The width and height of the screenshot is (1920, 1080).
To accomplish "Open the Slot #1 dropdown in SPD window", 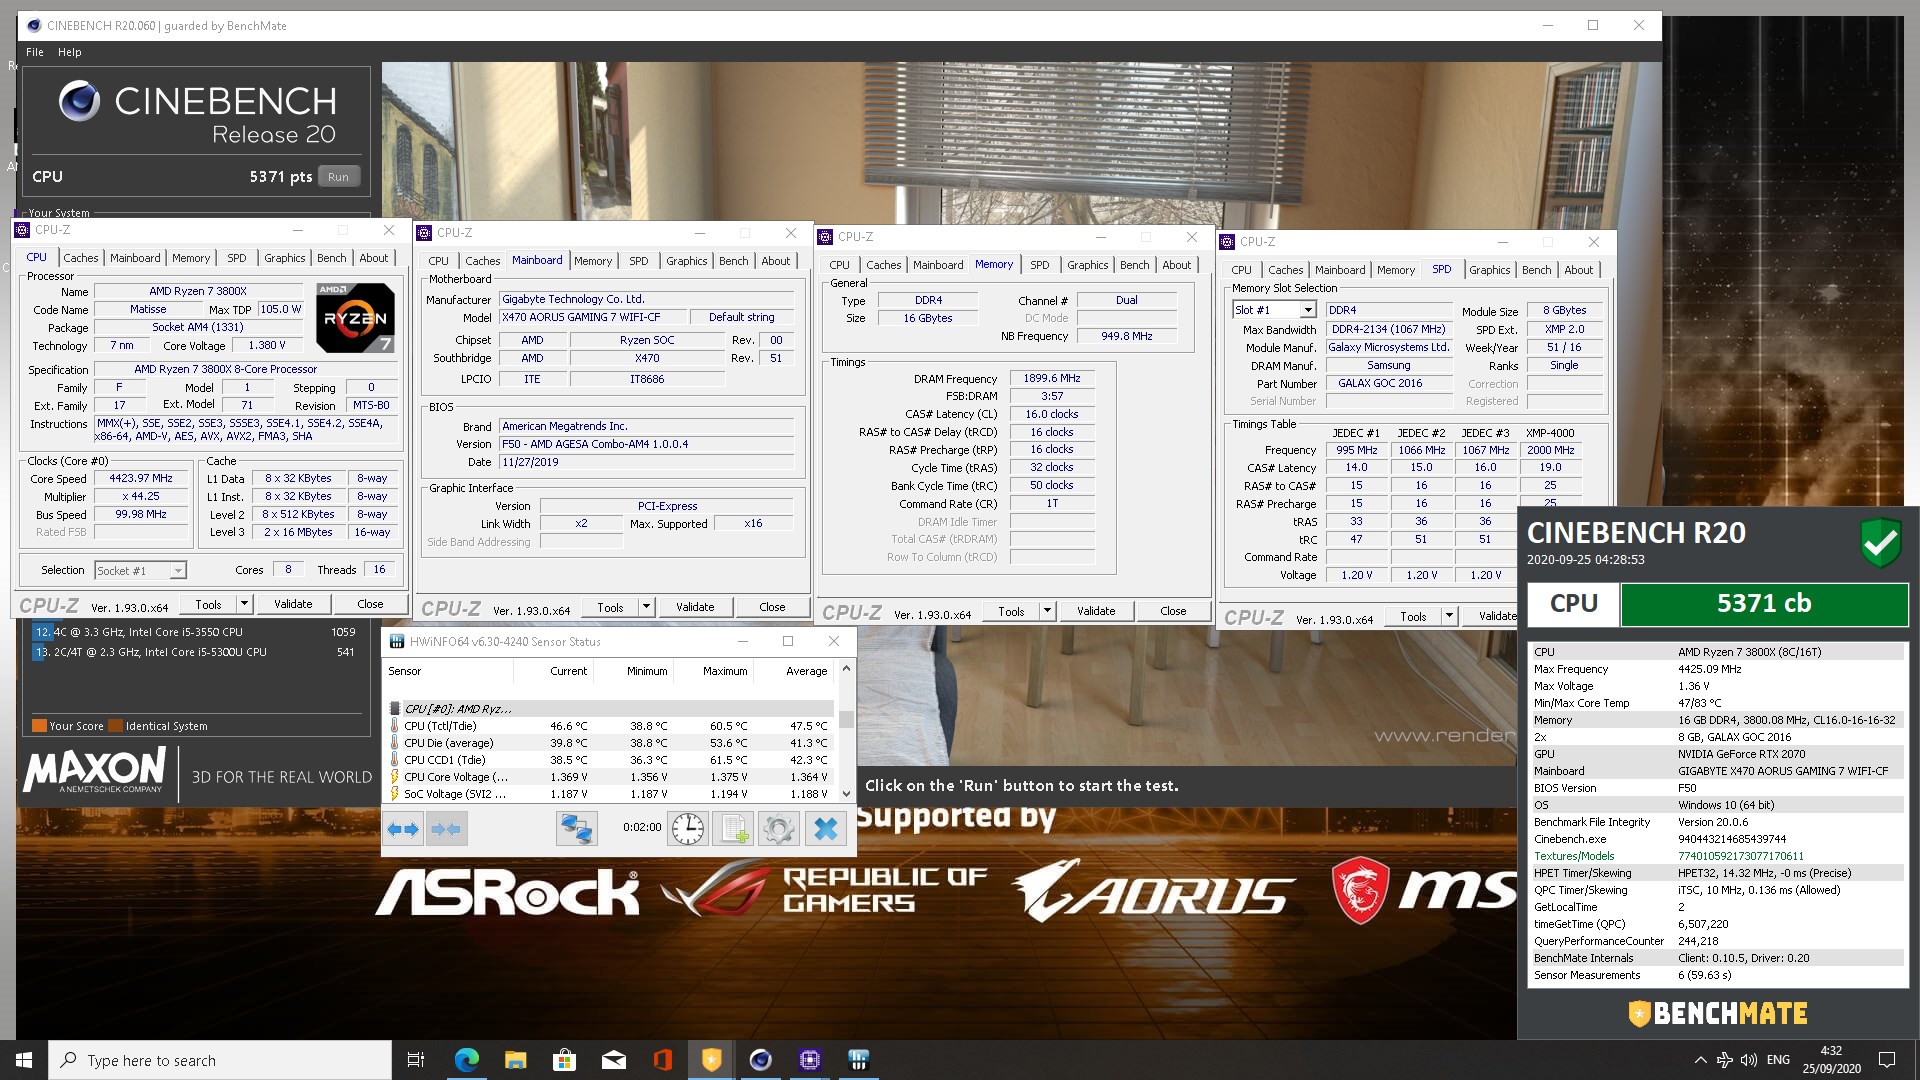I will [1307, 310].
